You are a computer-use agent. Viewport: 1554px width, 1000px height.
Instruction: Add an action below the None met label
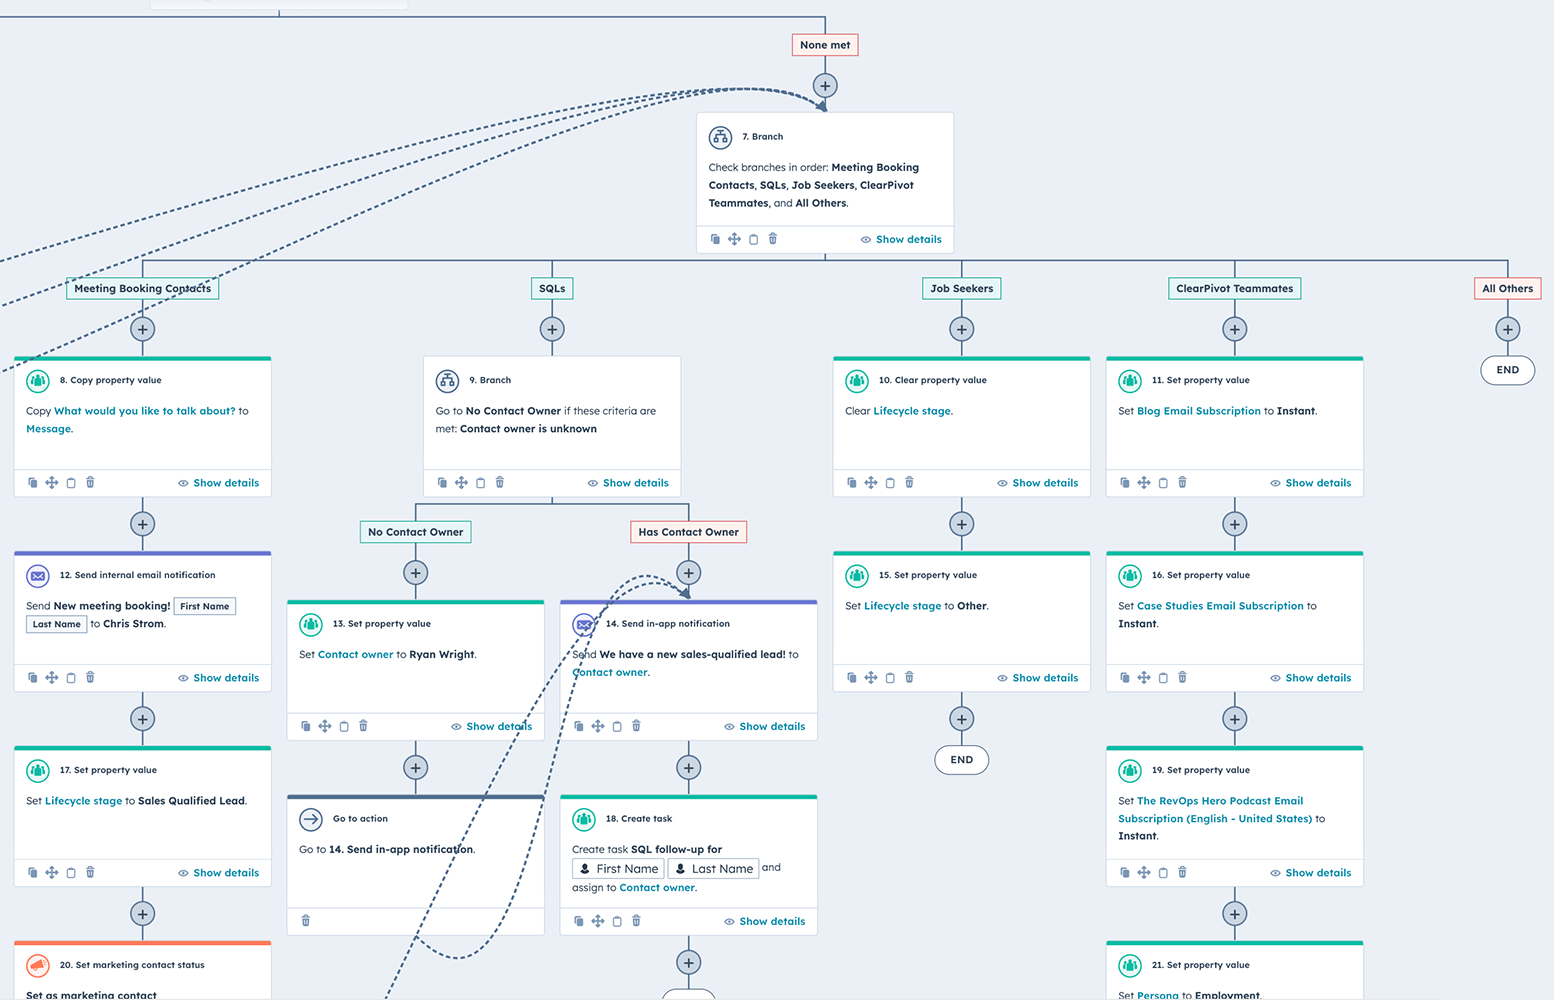[825, 86]
